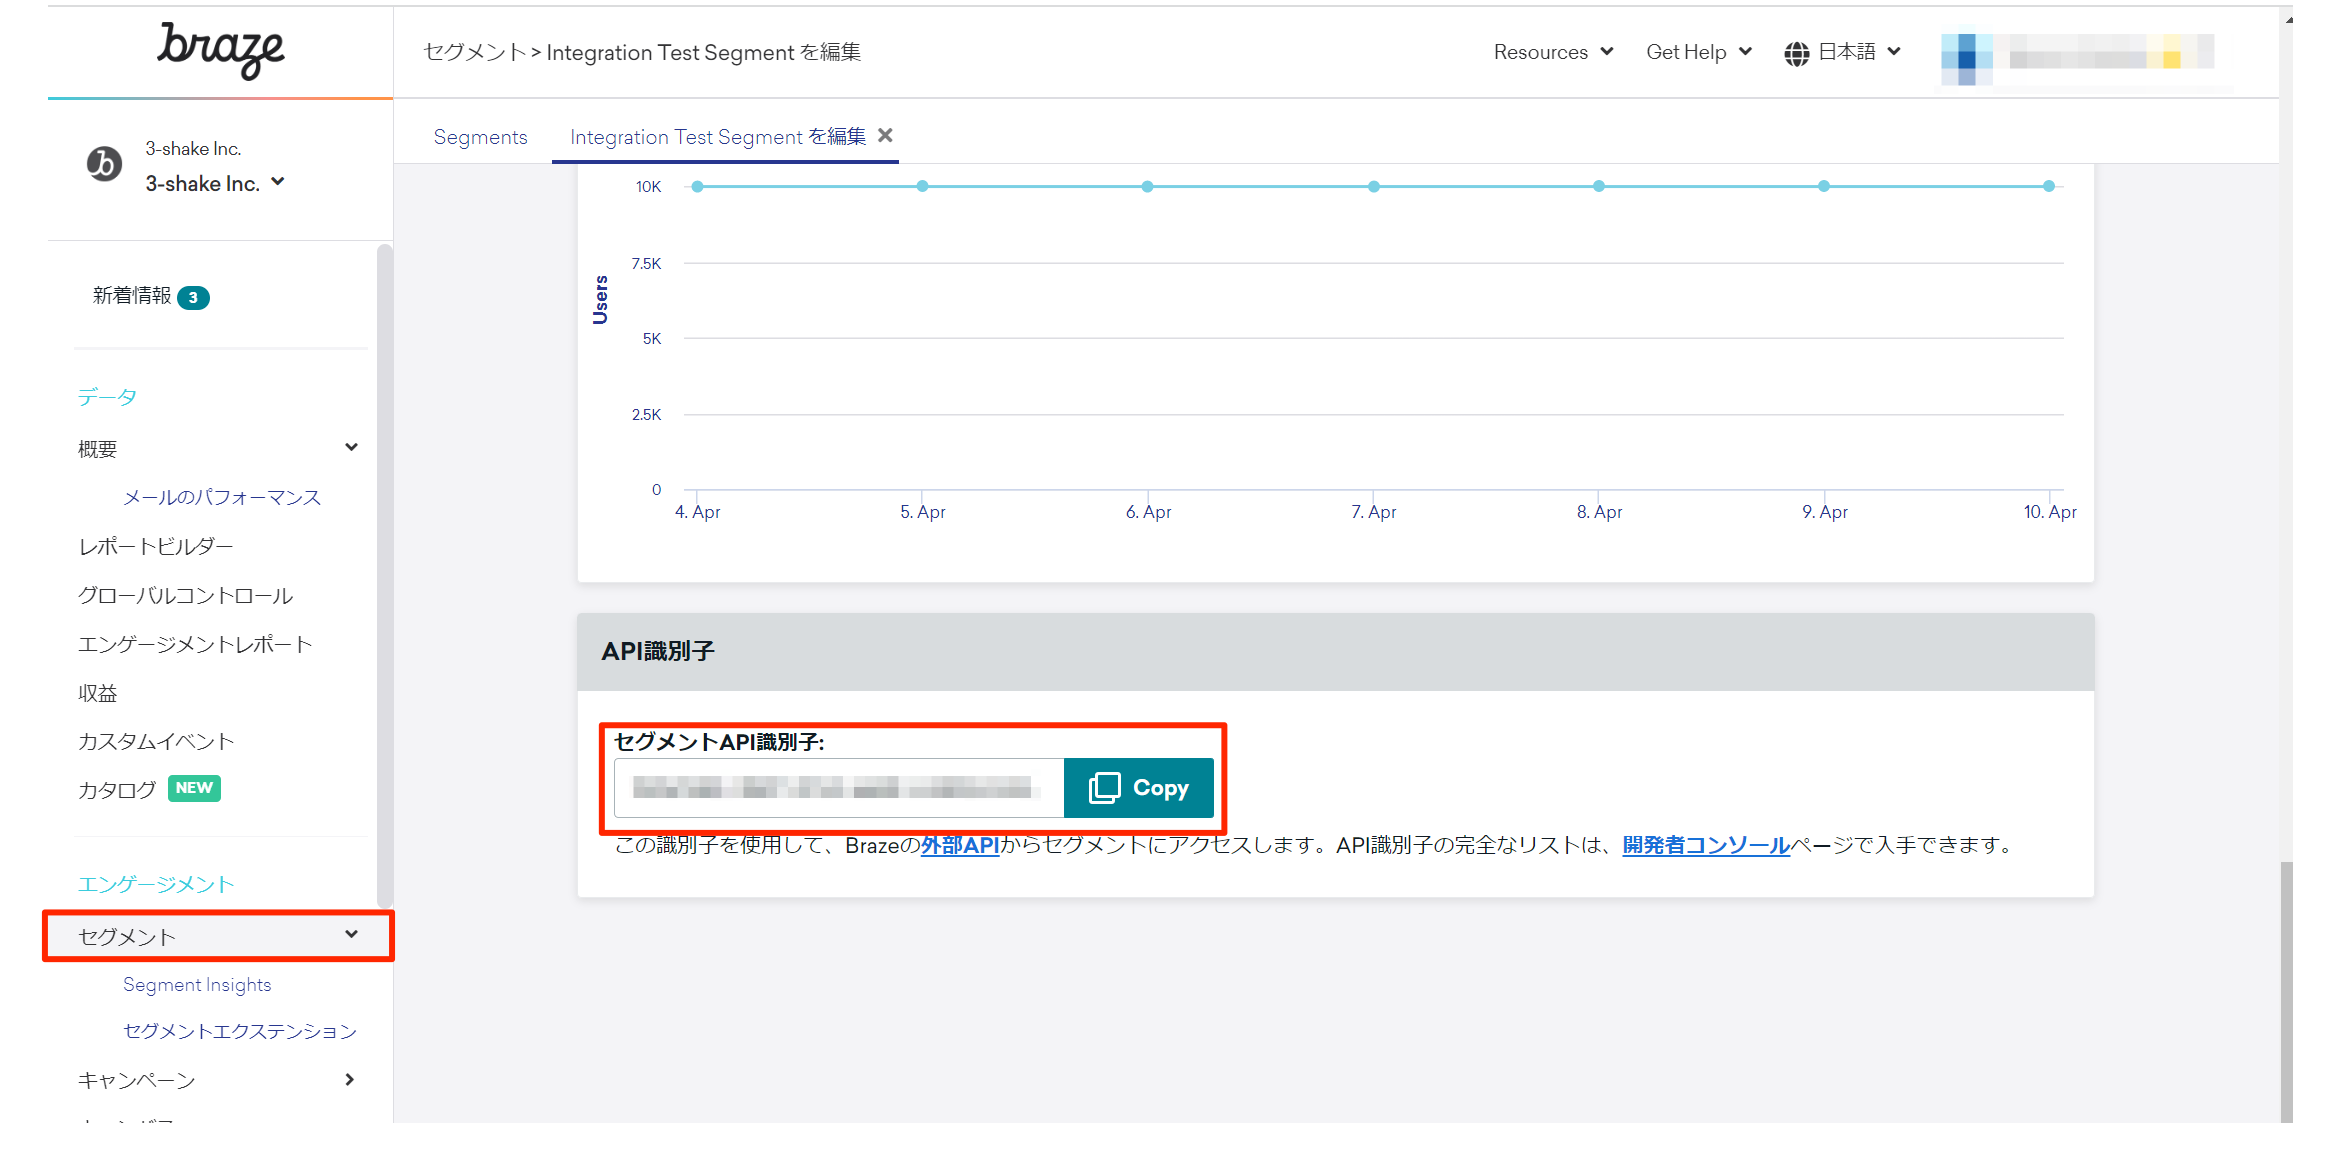The width and height of the screenshot is (2334, 1164).
Task: Open カタログ in the sidebar
Action: click(x=117, y=790)
